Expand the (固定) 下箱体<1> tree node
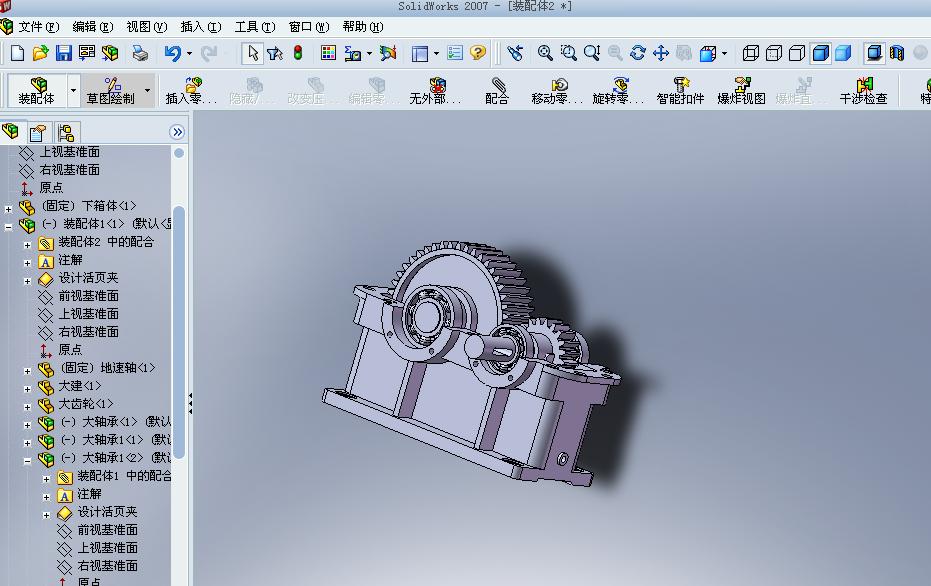 click(8, 209)
